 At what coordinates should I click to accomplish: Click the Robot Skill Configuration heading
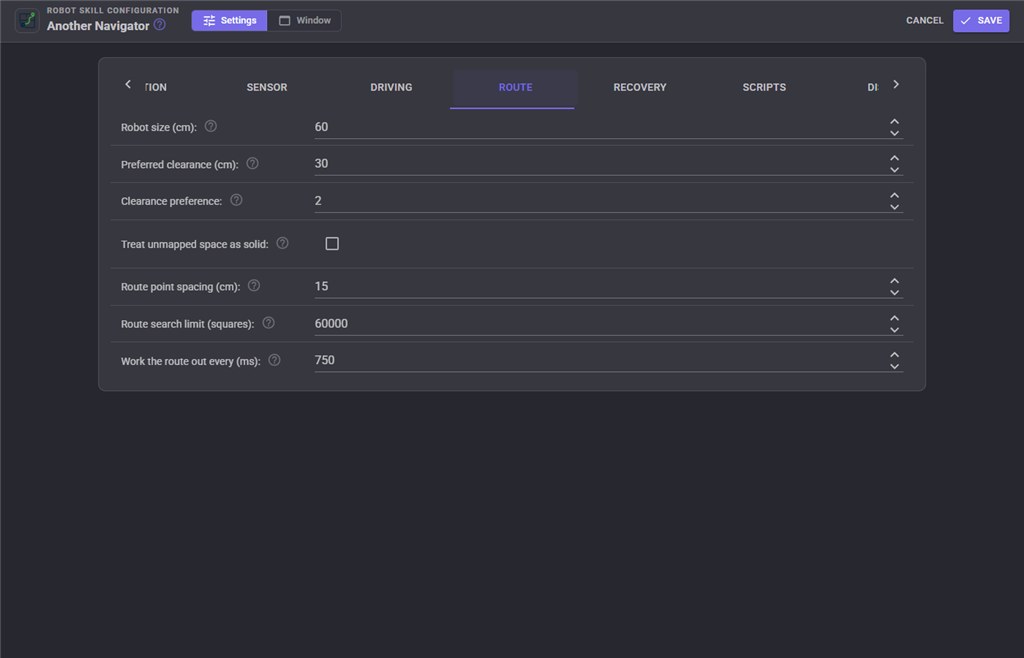[x=112, y=10]
